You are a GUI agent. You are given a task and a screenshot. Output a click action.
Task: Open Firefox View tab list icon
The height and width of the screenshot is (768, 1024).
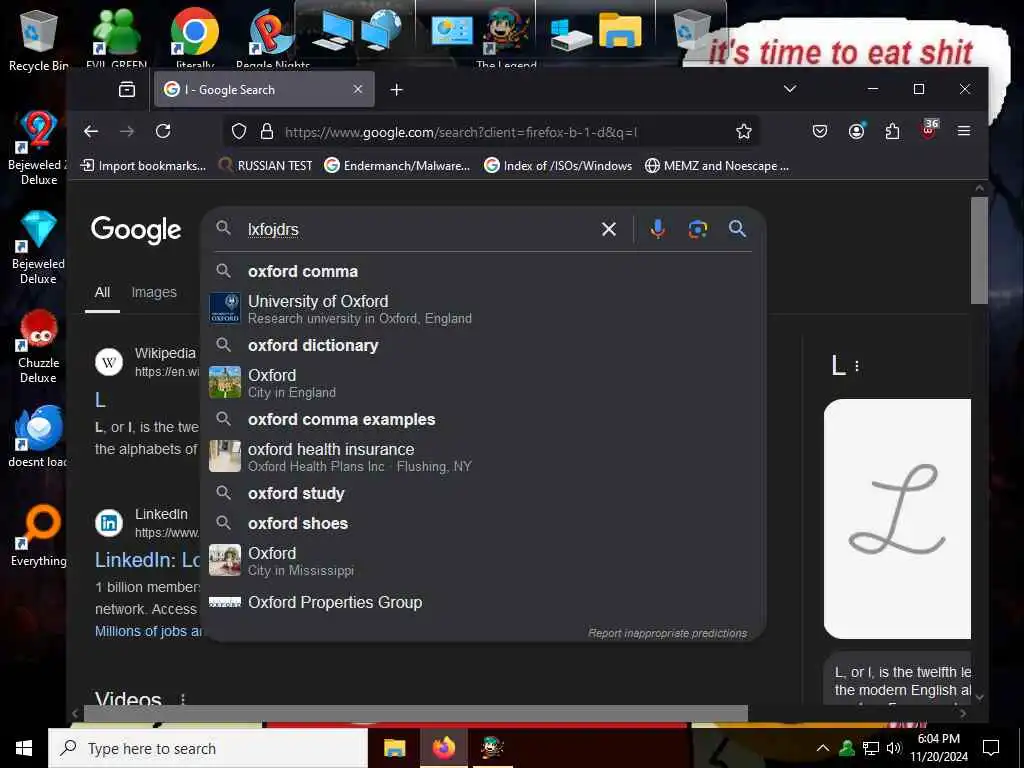tap(127, 89)
